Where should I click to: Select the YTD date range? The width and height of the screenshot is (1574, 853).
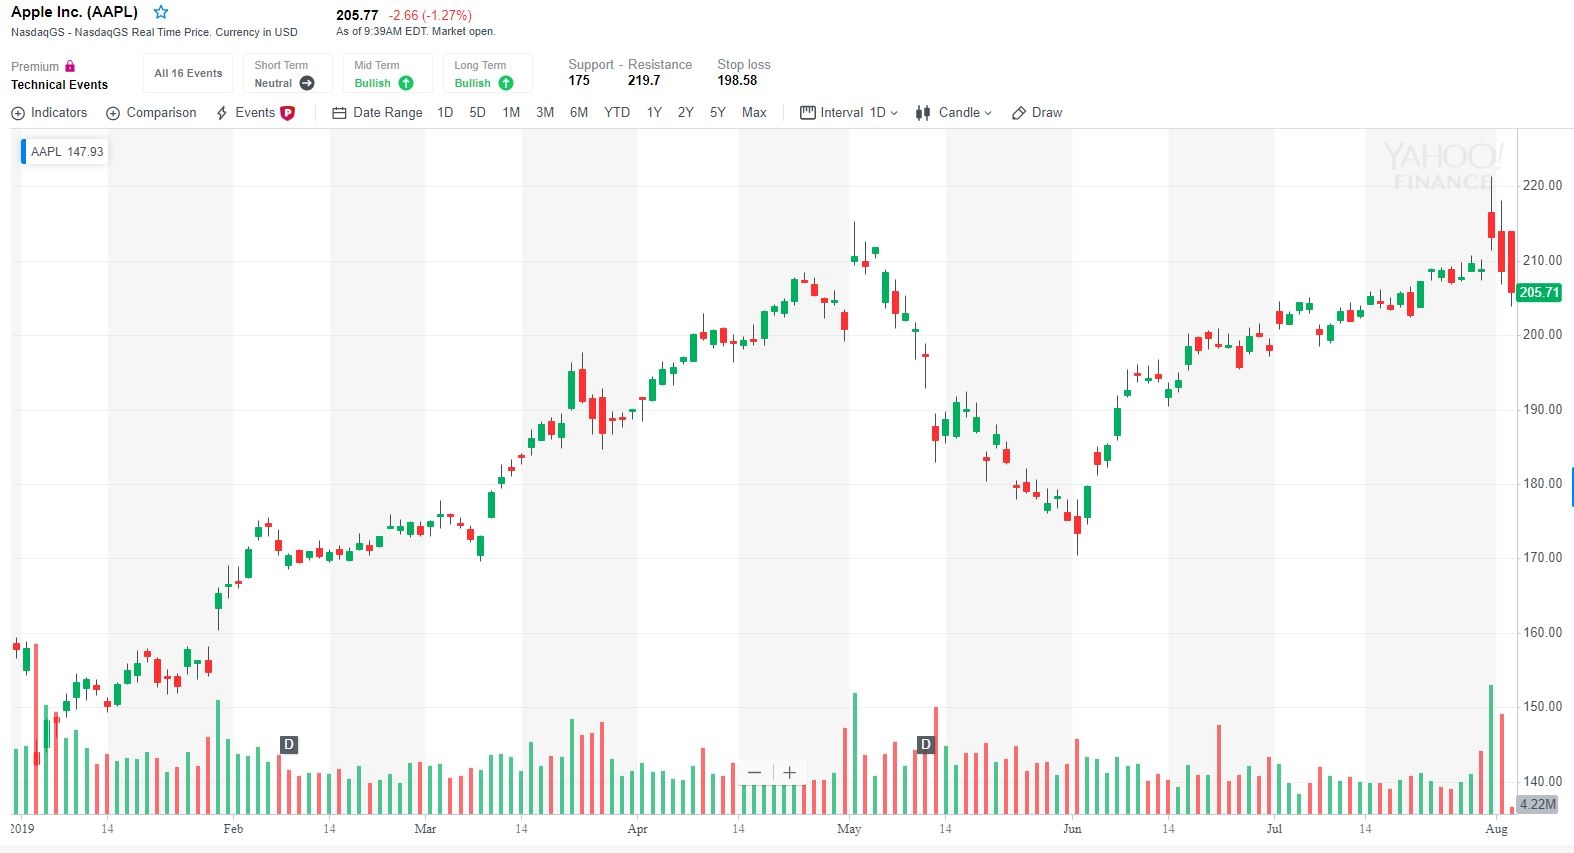(617, 113)
